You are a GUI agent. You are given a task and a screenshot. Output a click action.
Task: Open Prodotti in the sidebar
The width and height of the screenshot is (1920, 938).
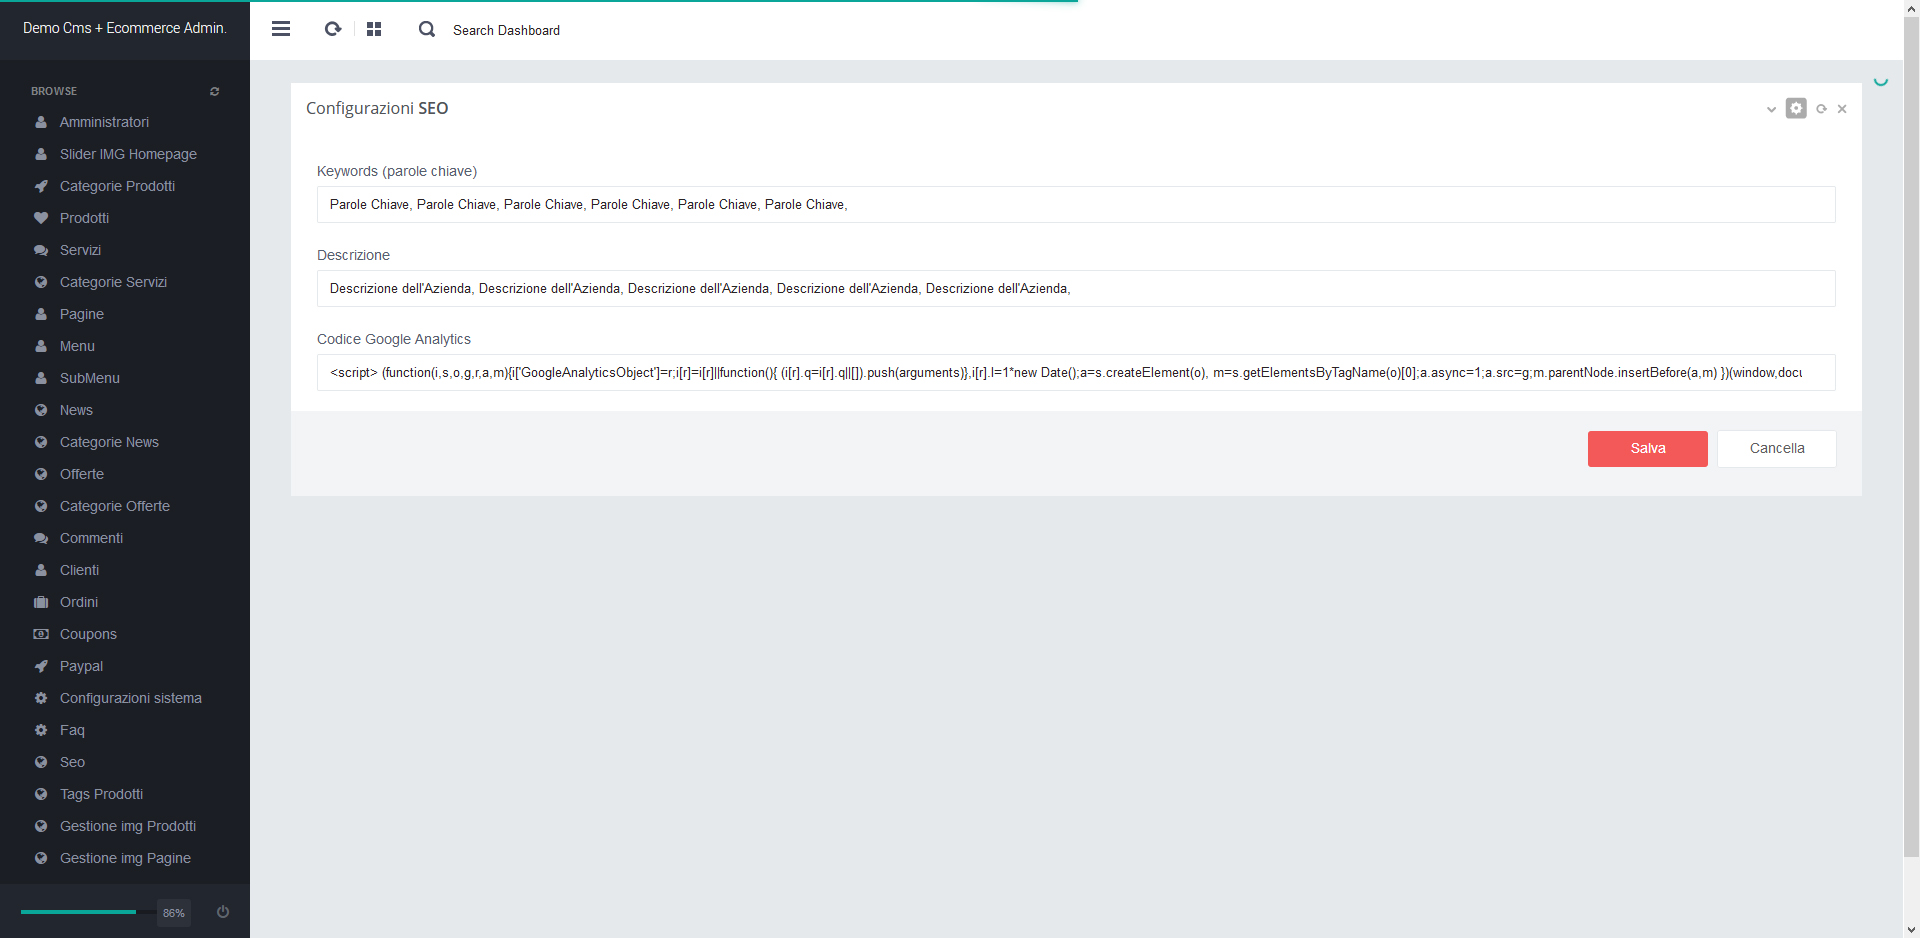tap(84, 218)
